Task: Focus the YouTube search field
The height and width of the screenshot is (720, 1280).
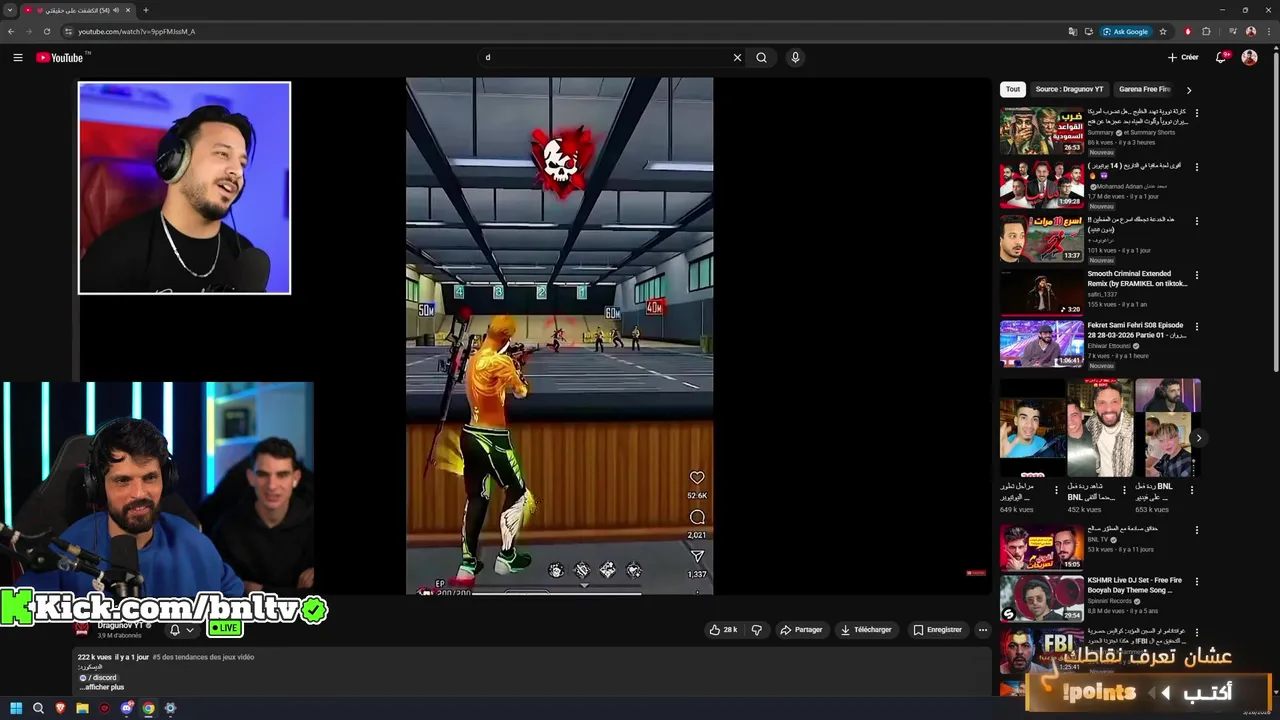Action: [605, 57]
